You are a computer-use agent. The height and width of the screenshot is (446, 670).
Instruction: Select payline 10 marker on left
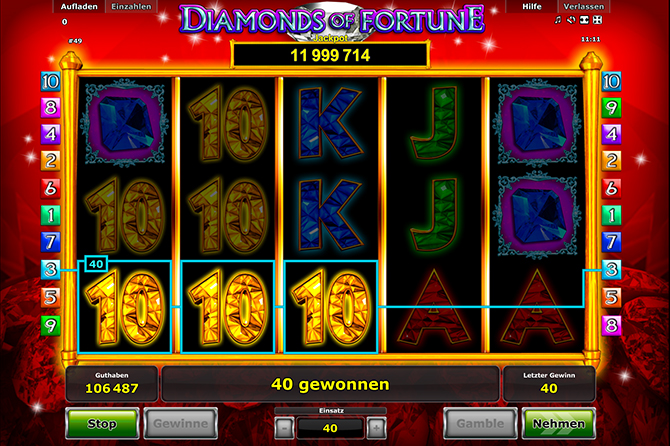coord(50,82)
